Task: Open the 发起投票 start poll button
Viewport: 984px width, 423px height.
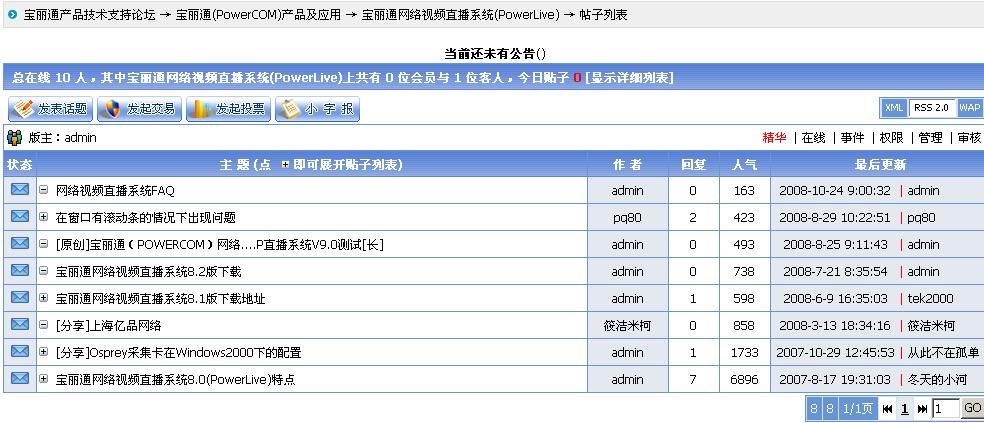Action: coord(228,109)
